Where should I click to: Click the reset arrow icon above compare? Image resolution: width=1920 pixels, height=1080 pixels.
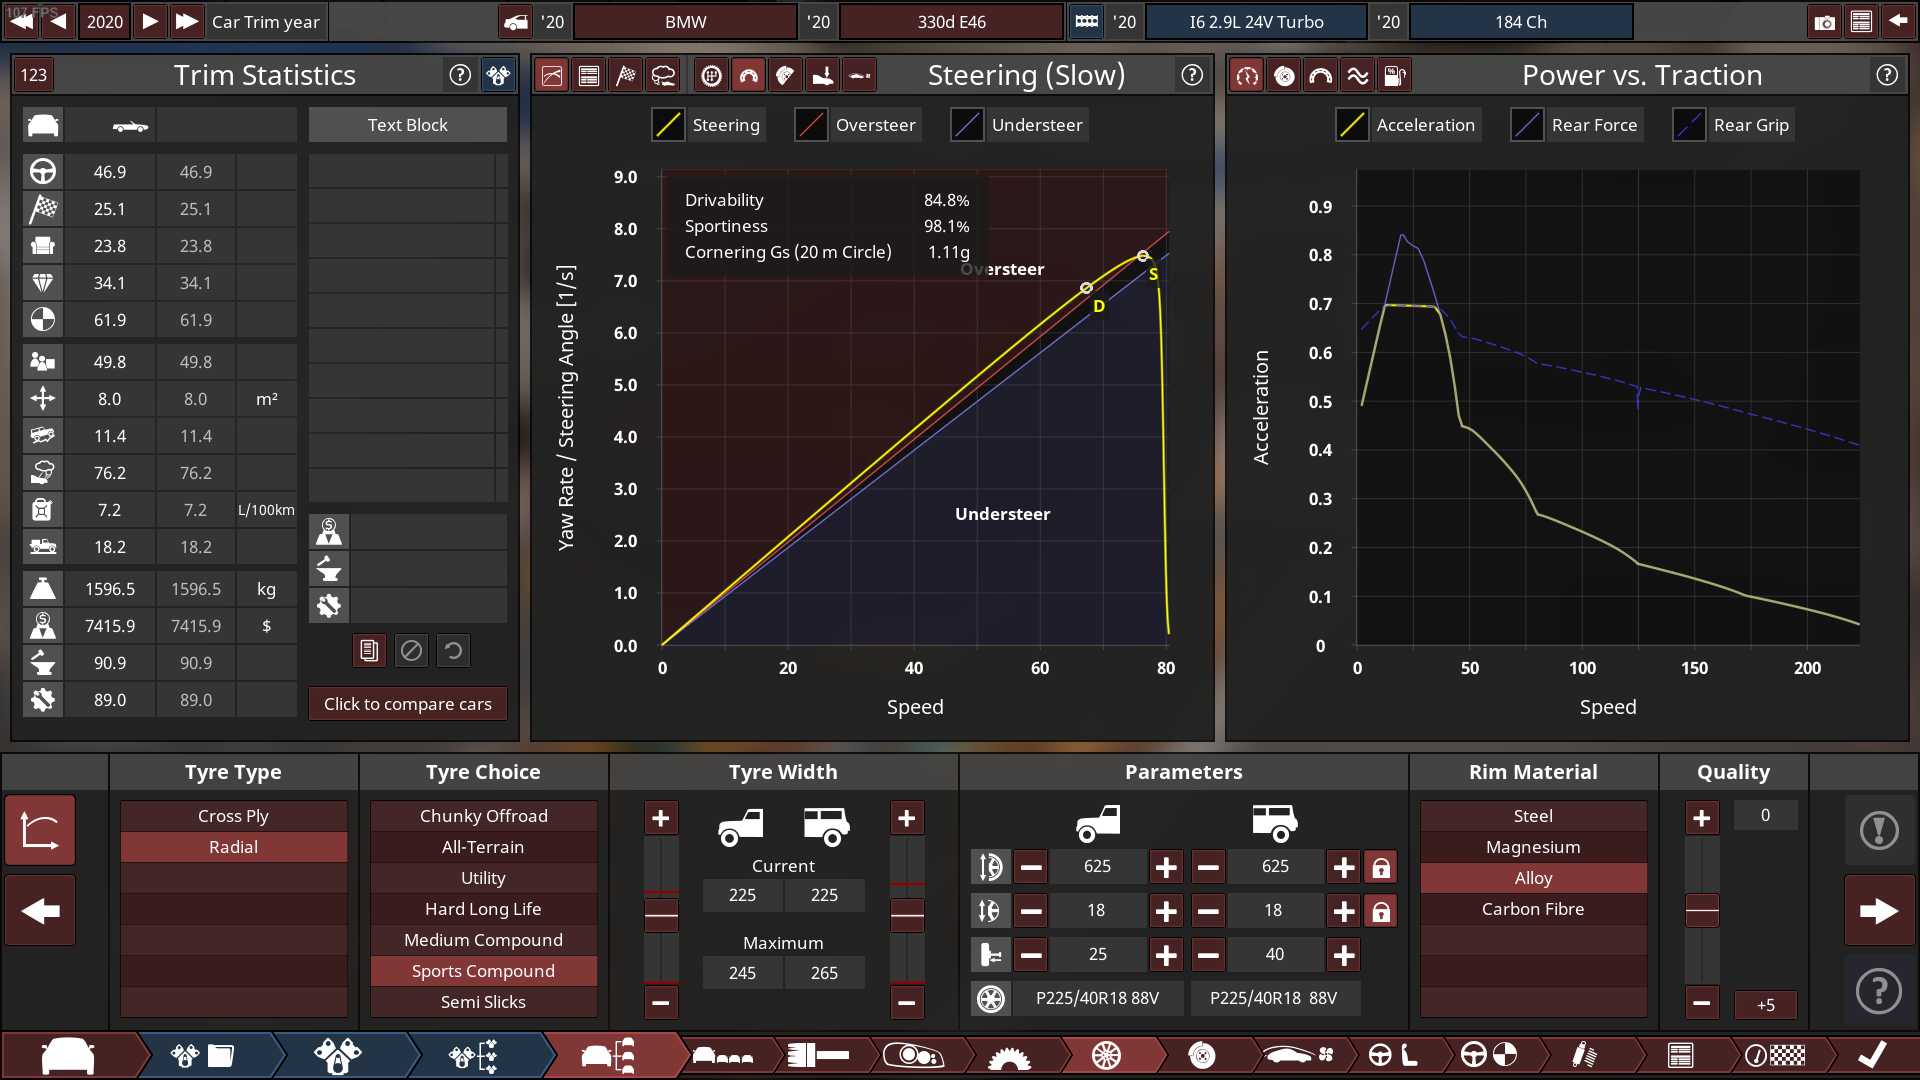click(453, 651)
